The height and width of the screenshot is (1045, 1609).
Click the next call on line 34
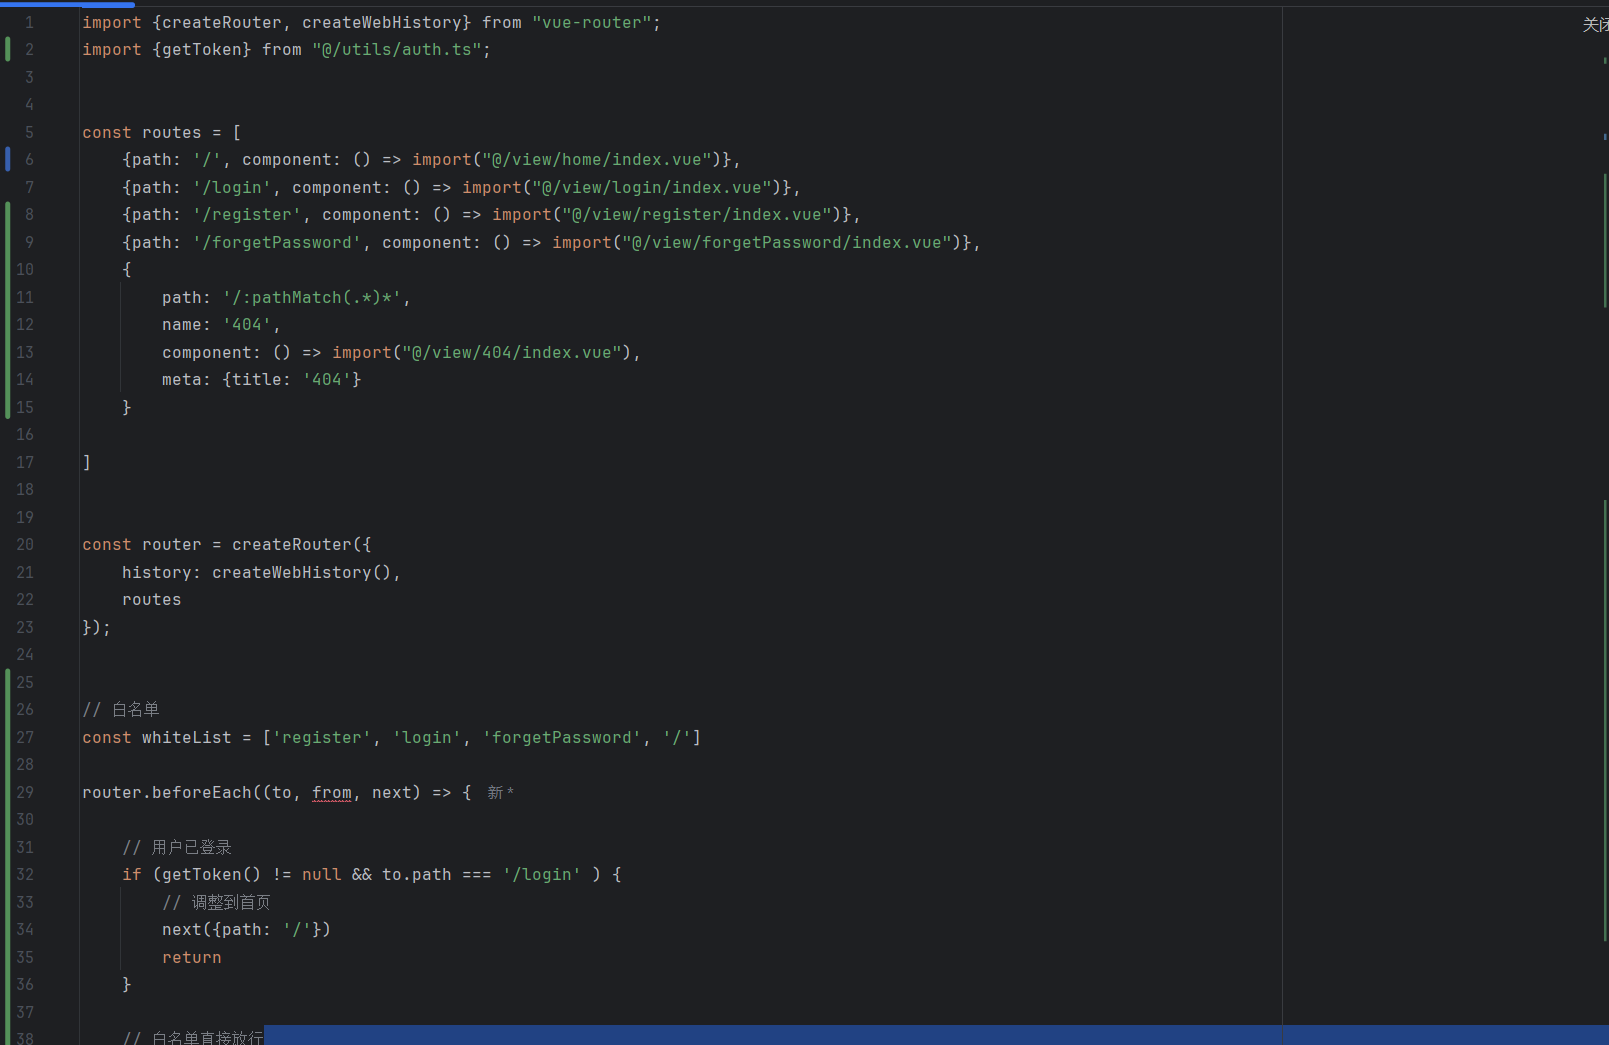pos(182,930)
